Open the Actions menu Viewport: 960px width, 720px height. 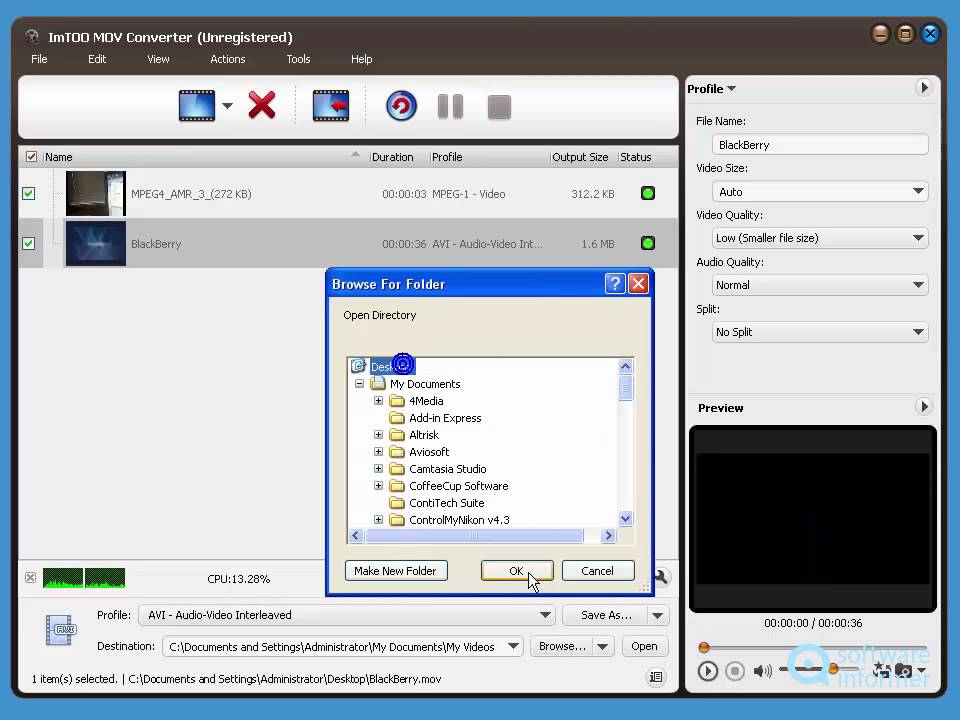[228, 59]
